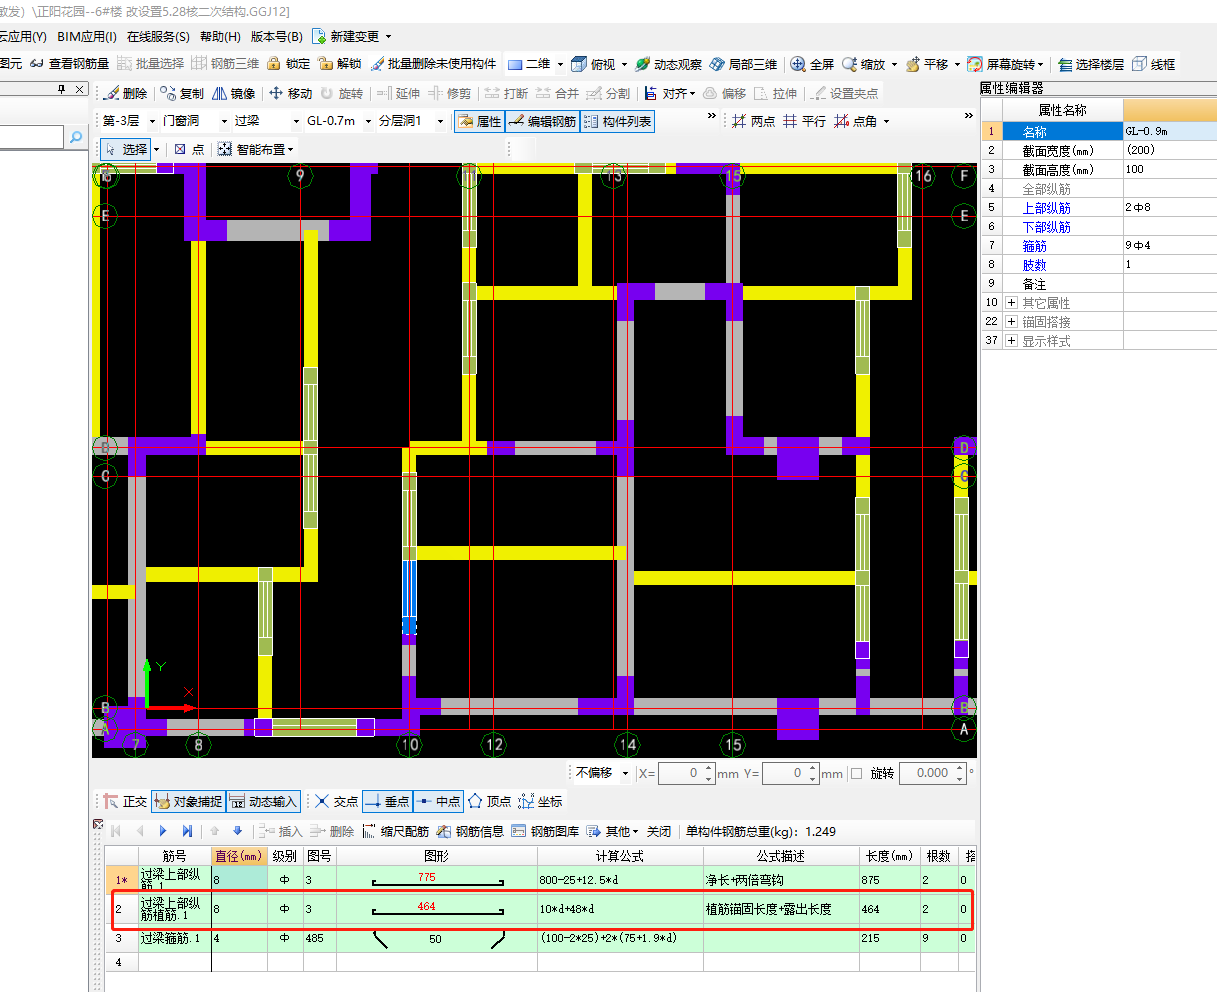
Task: Check the 旋转 rotate checkbox
Action: pyautogui.click(x=856, y=773)
